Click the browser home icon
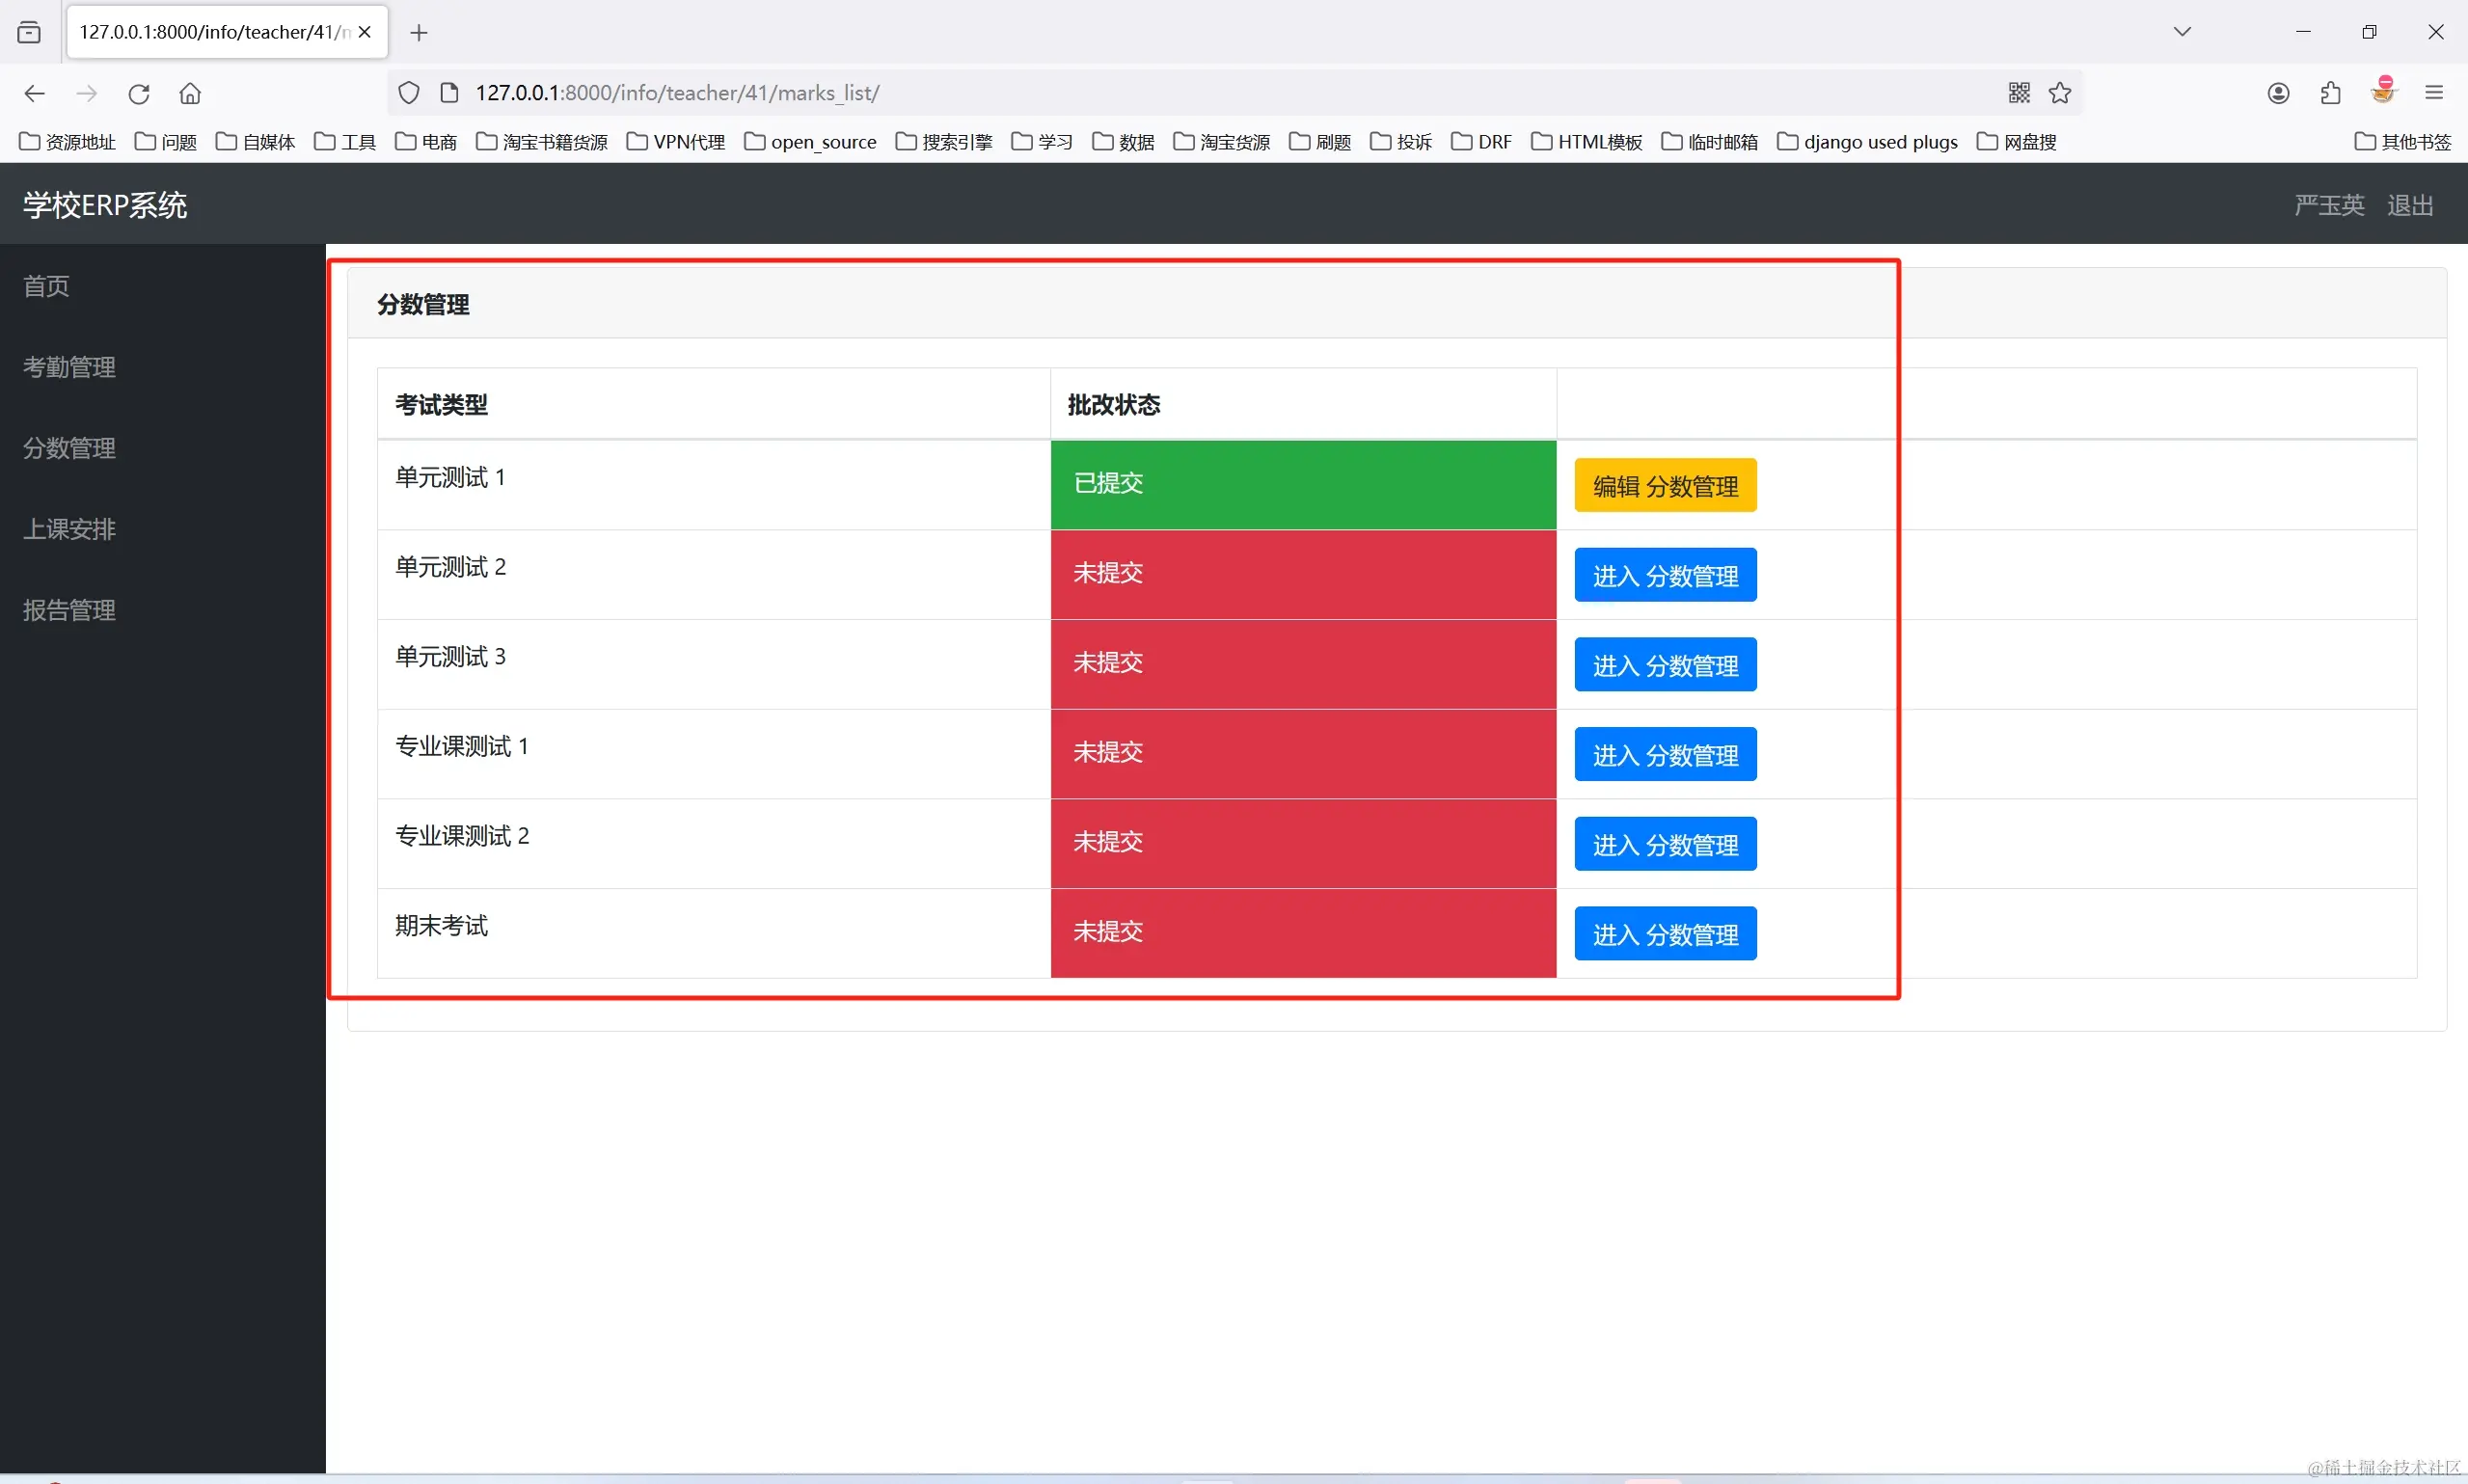 coord(190,94)
